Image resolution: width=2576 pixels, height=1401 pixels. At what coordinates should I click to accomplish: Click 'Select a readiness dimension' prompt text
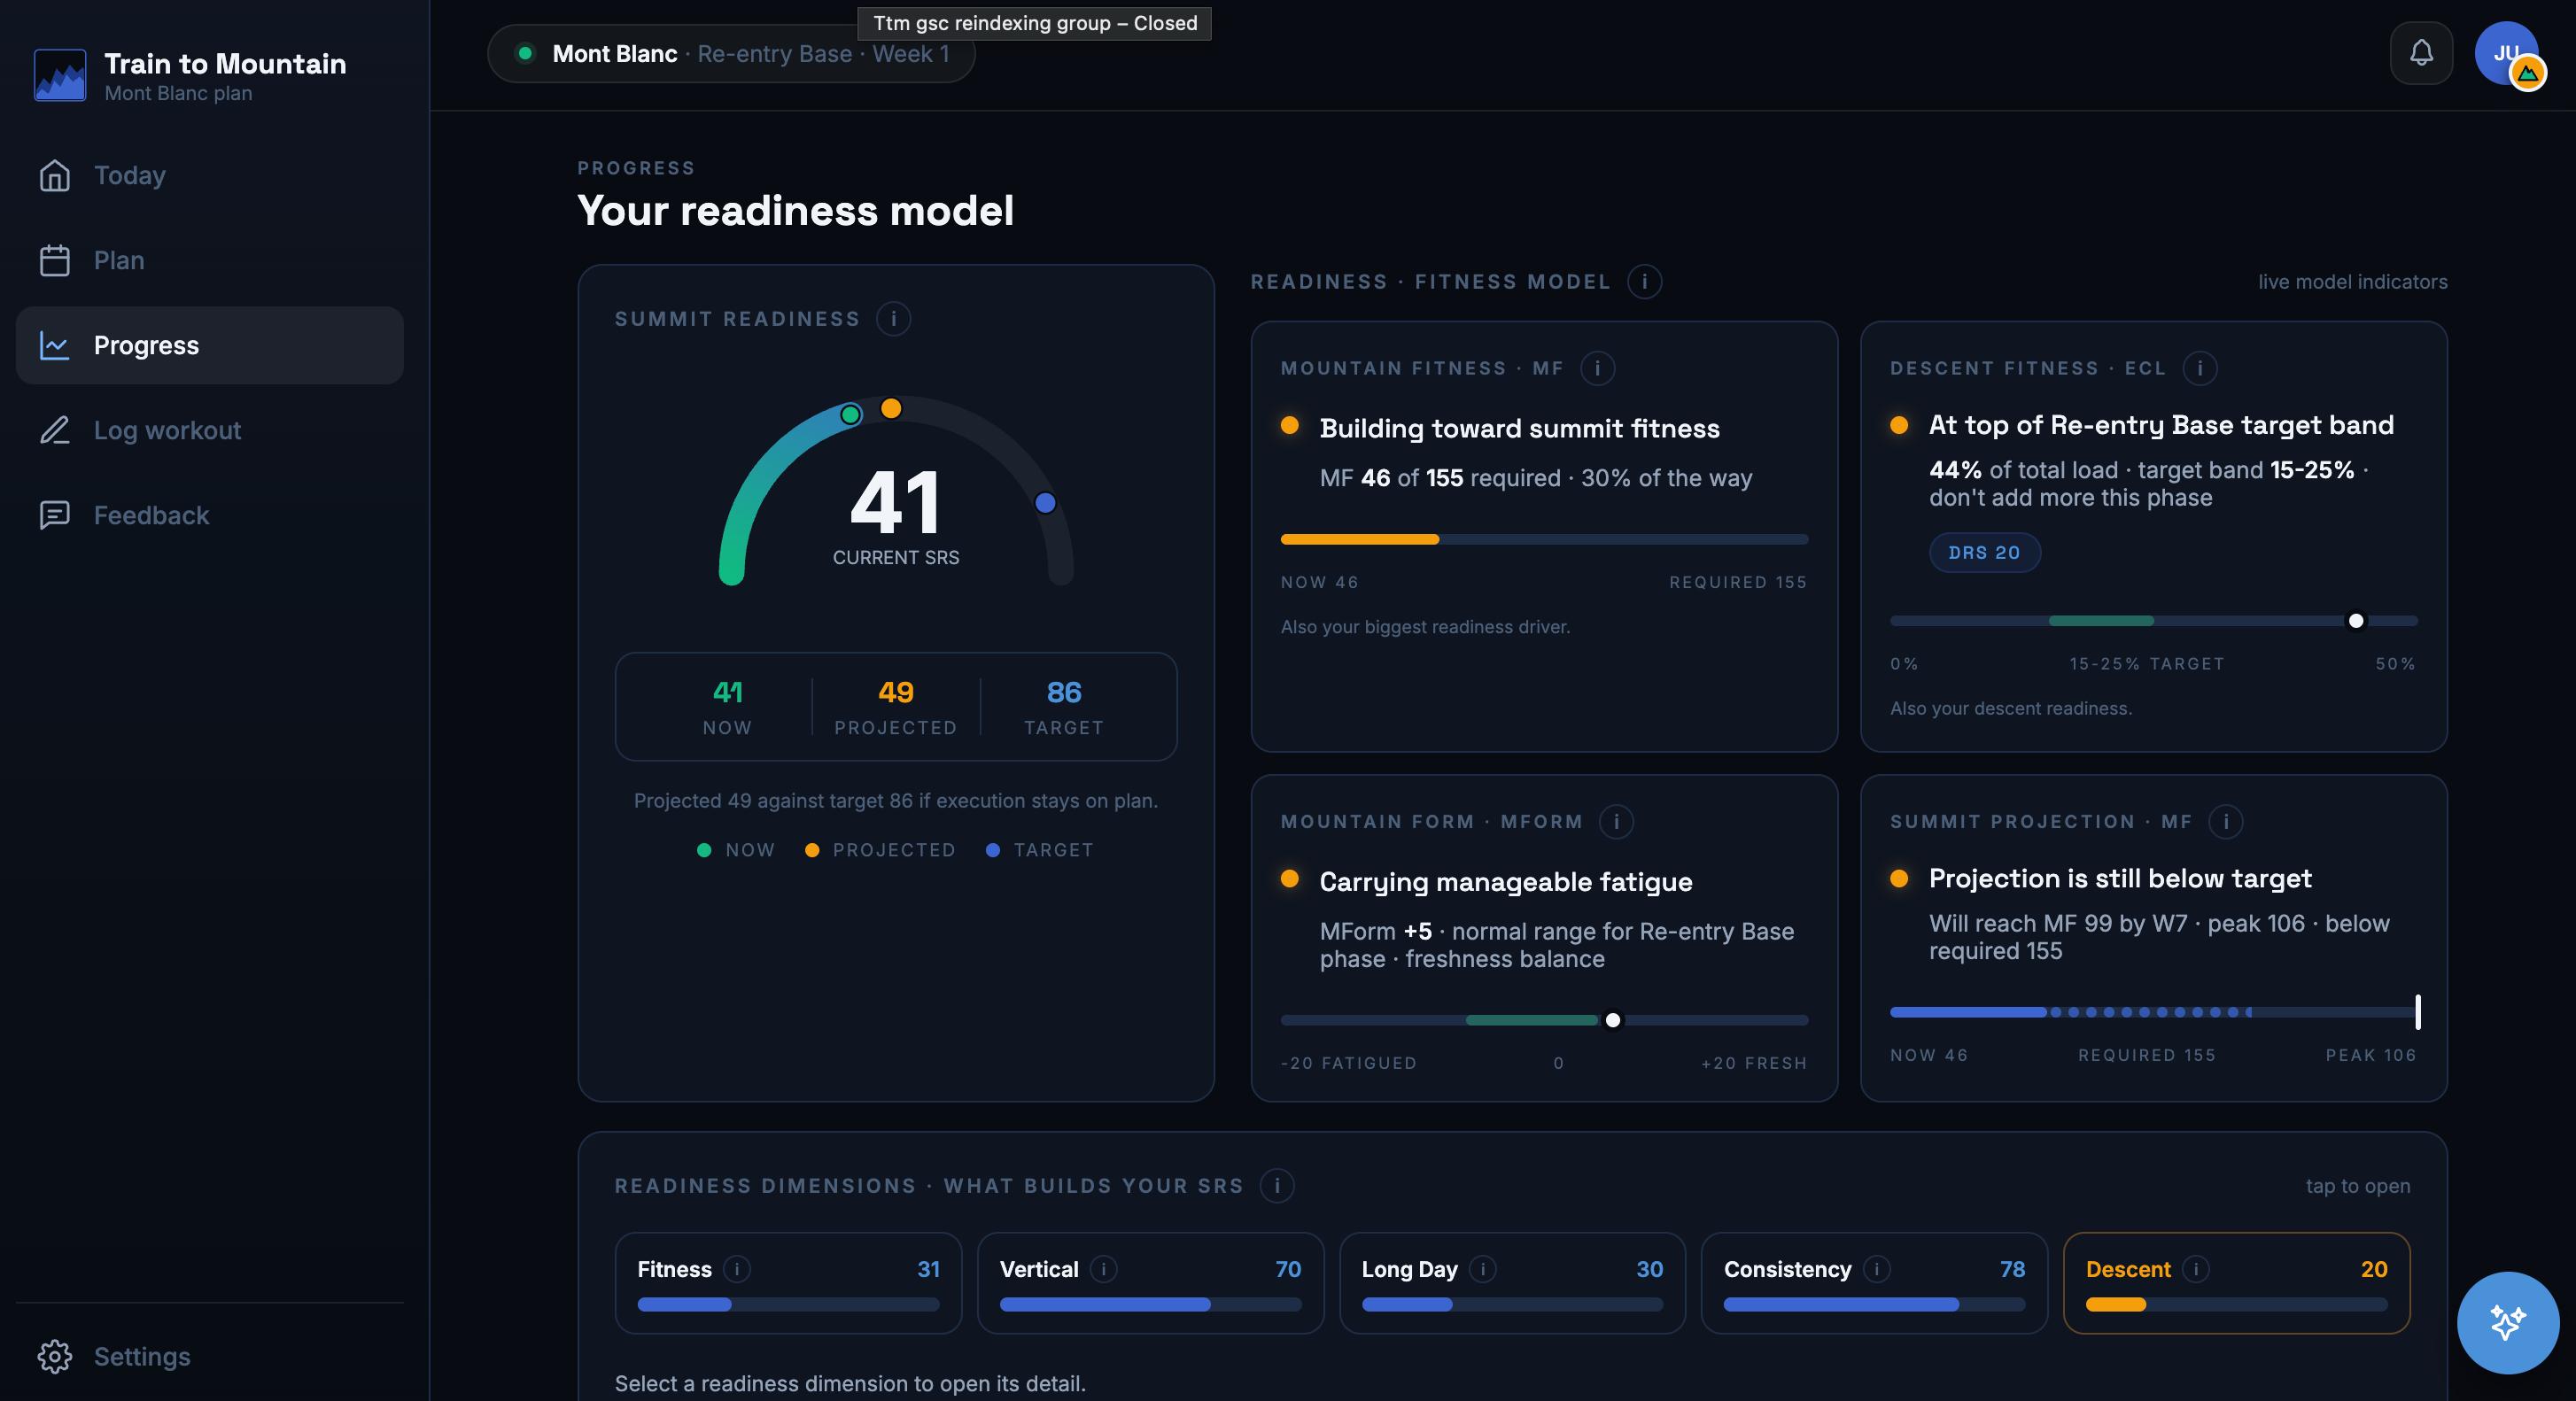click(x=849, y=1383)
